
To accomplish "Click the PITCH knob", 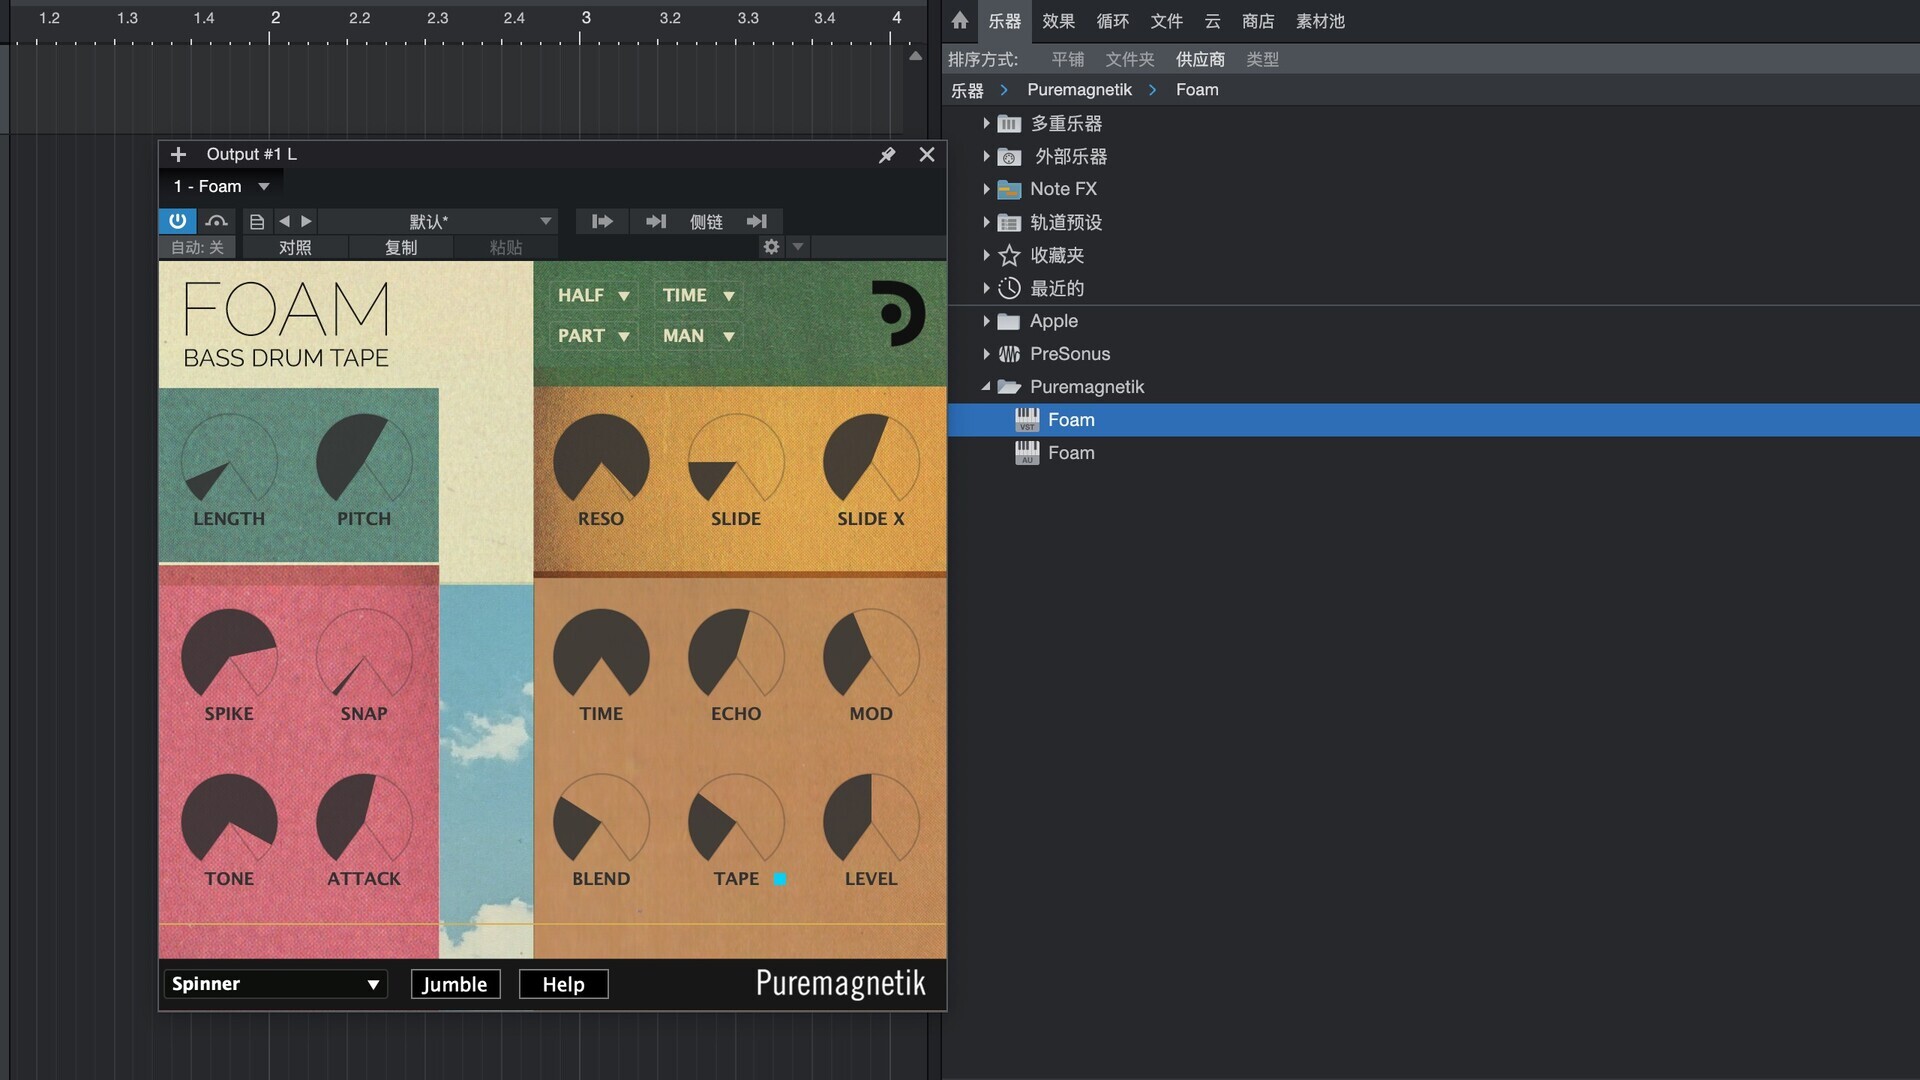I will tap(364, 461).
